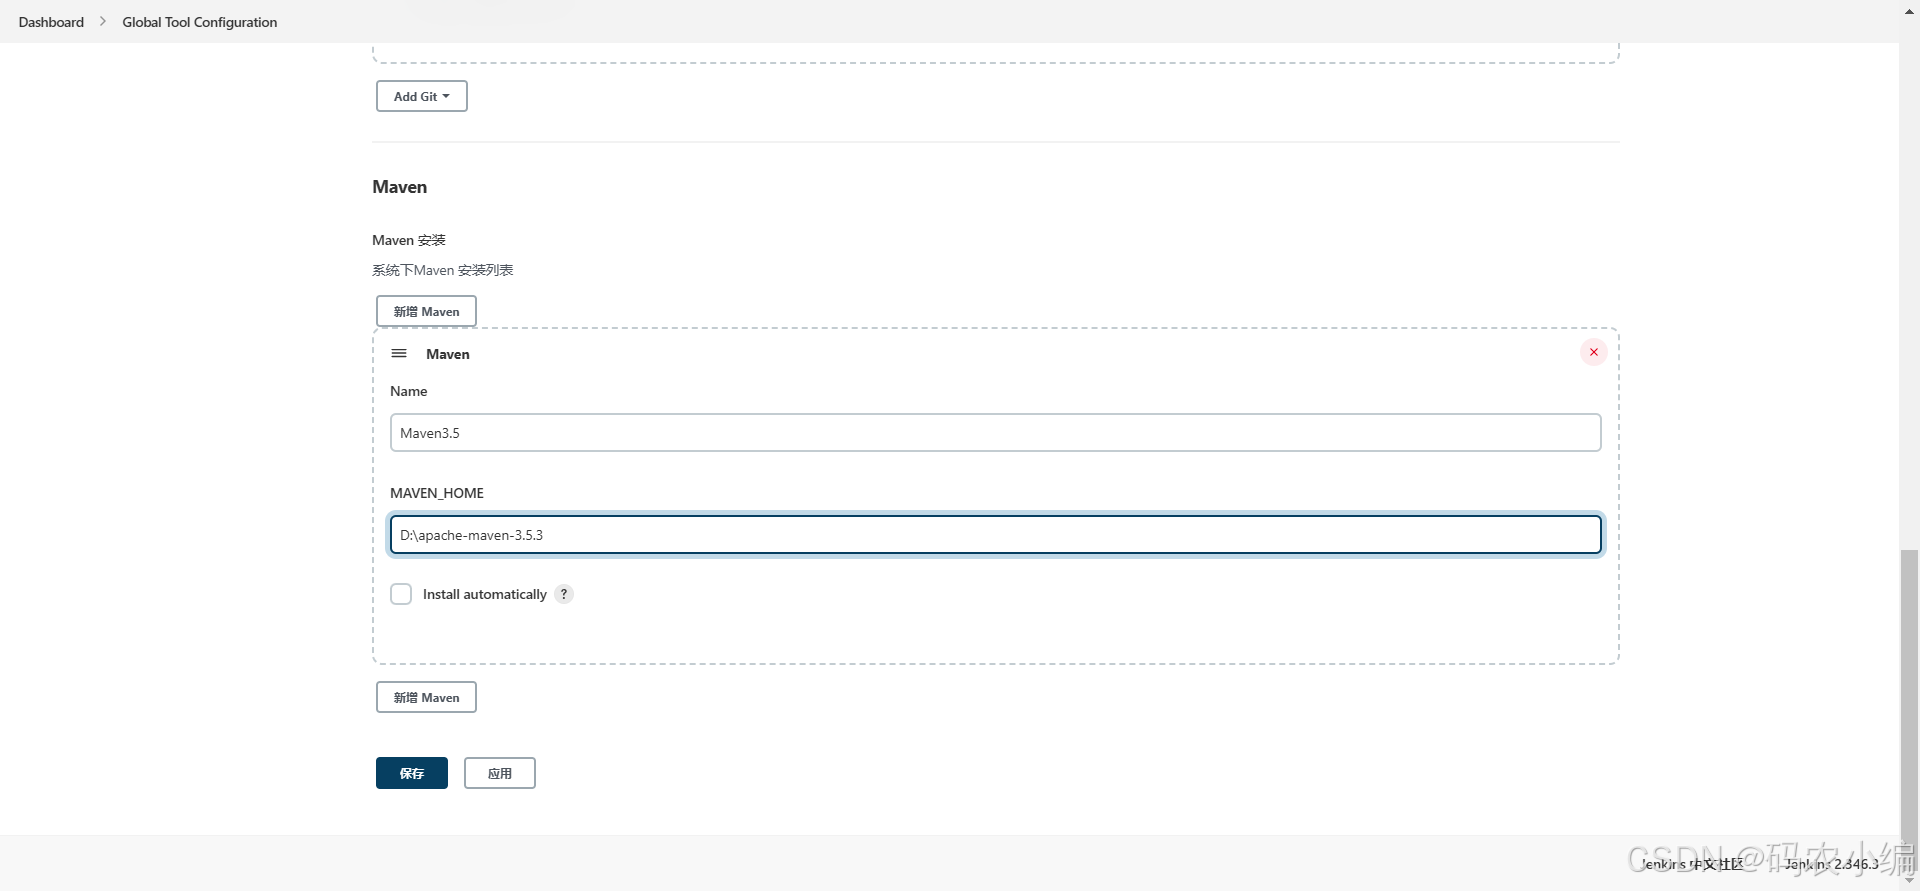Enable the Install automatically checkbox
The width and height of the screenshot is (1920, 891).
tap(401, 593)
